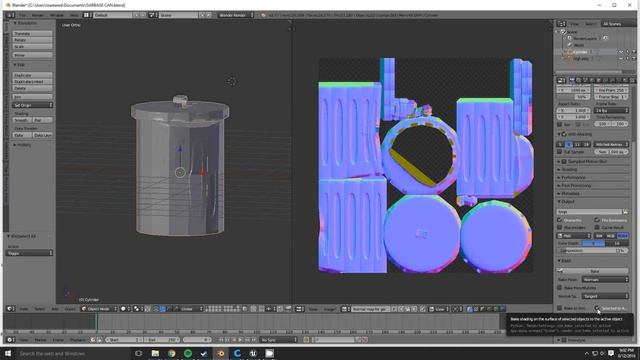Open the Info editor type icon
The height and width of the screenshot is (360, 640).
coord(9,15)
